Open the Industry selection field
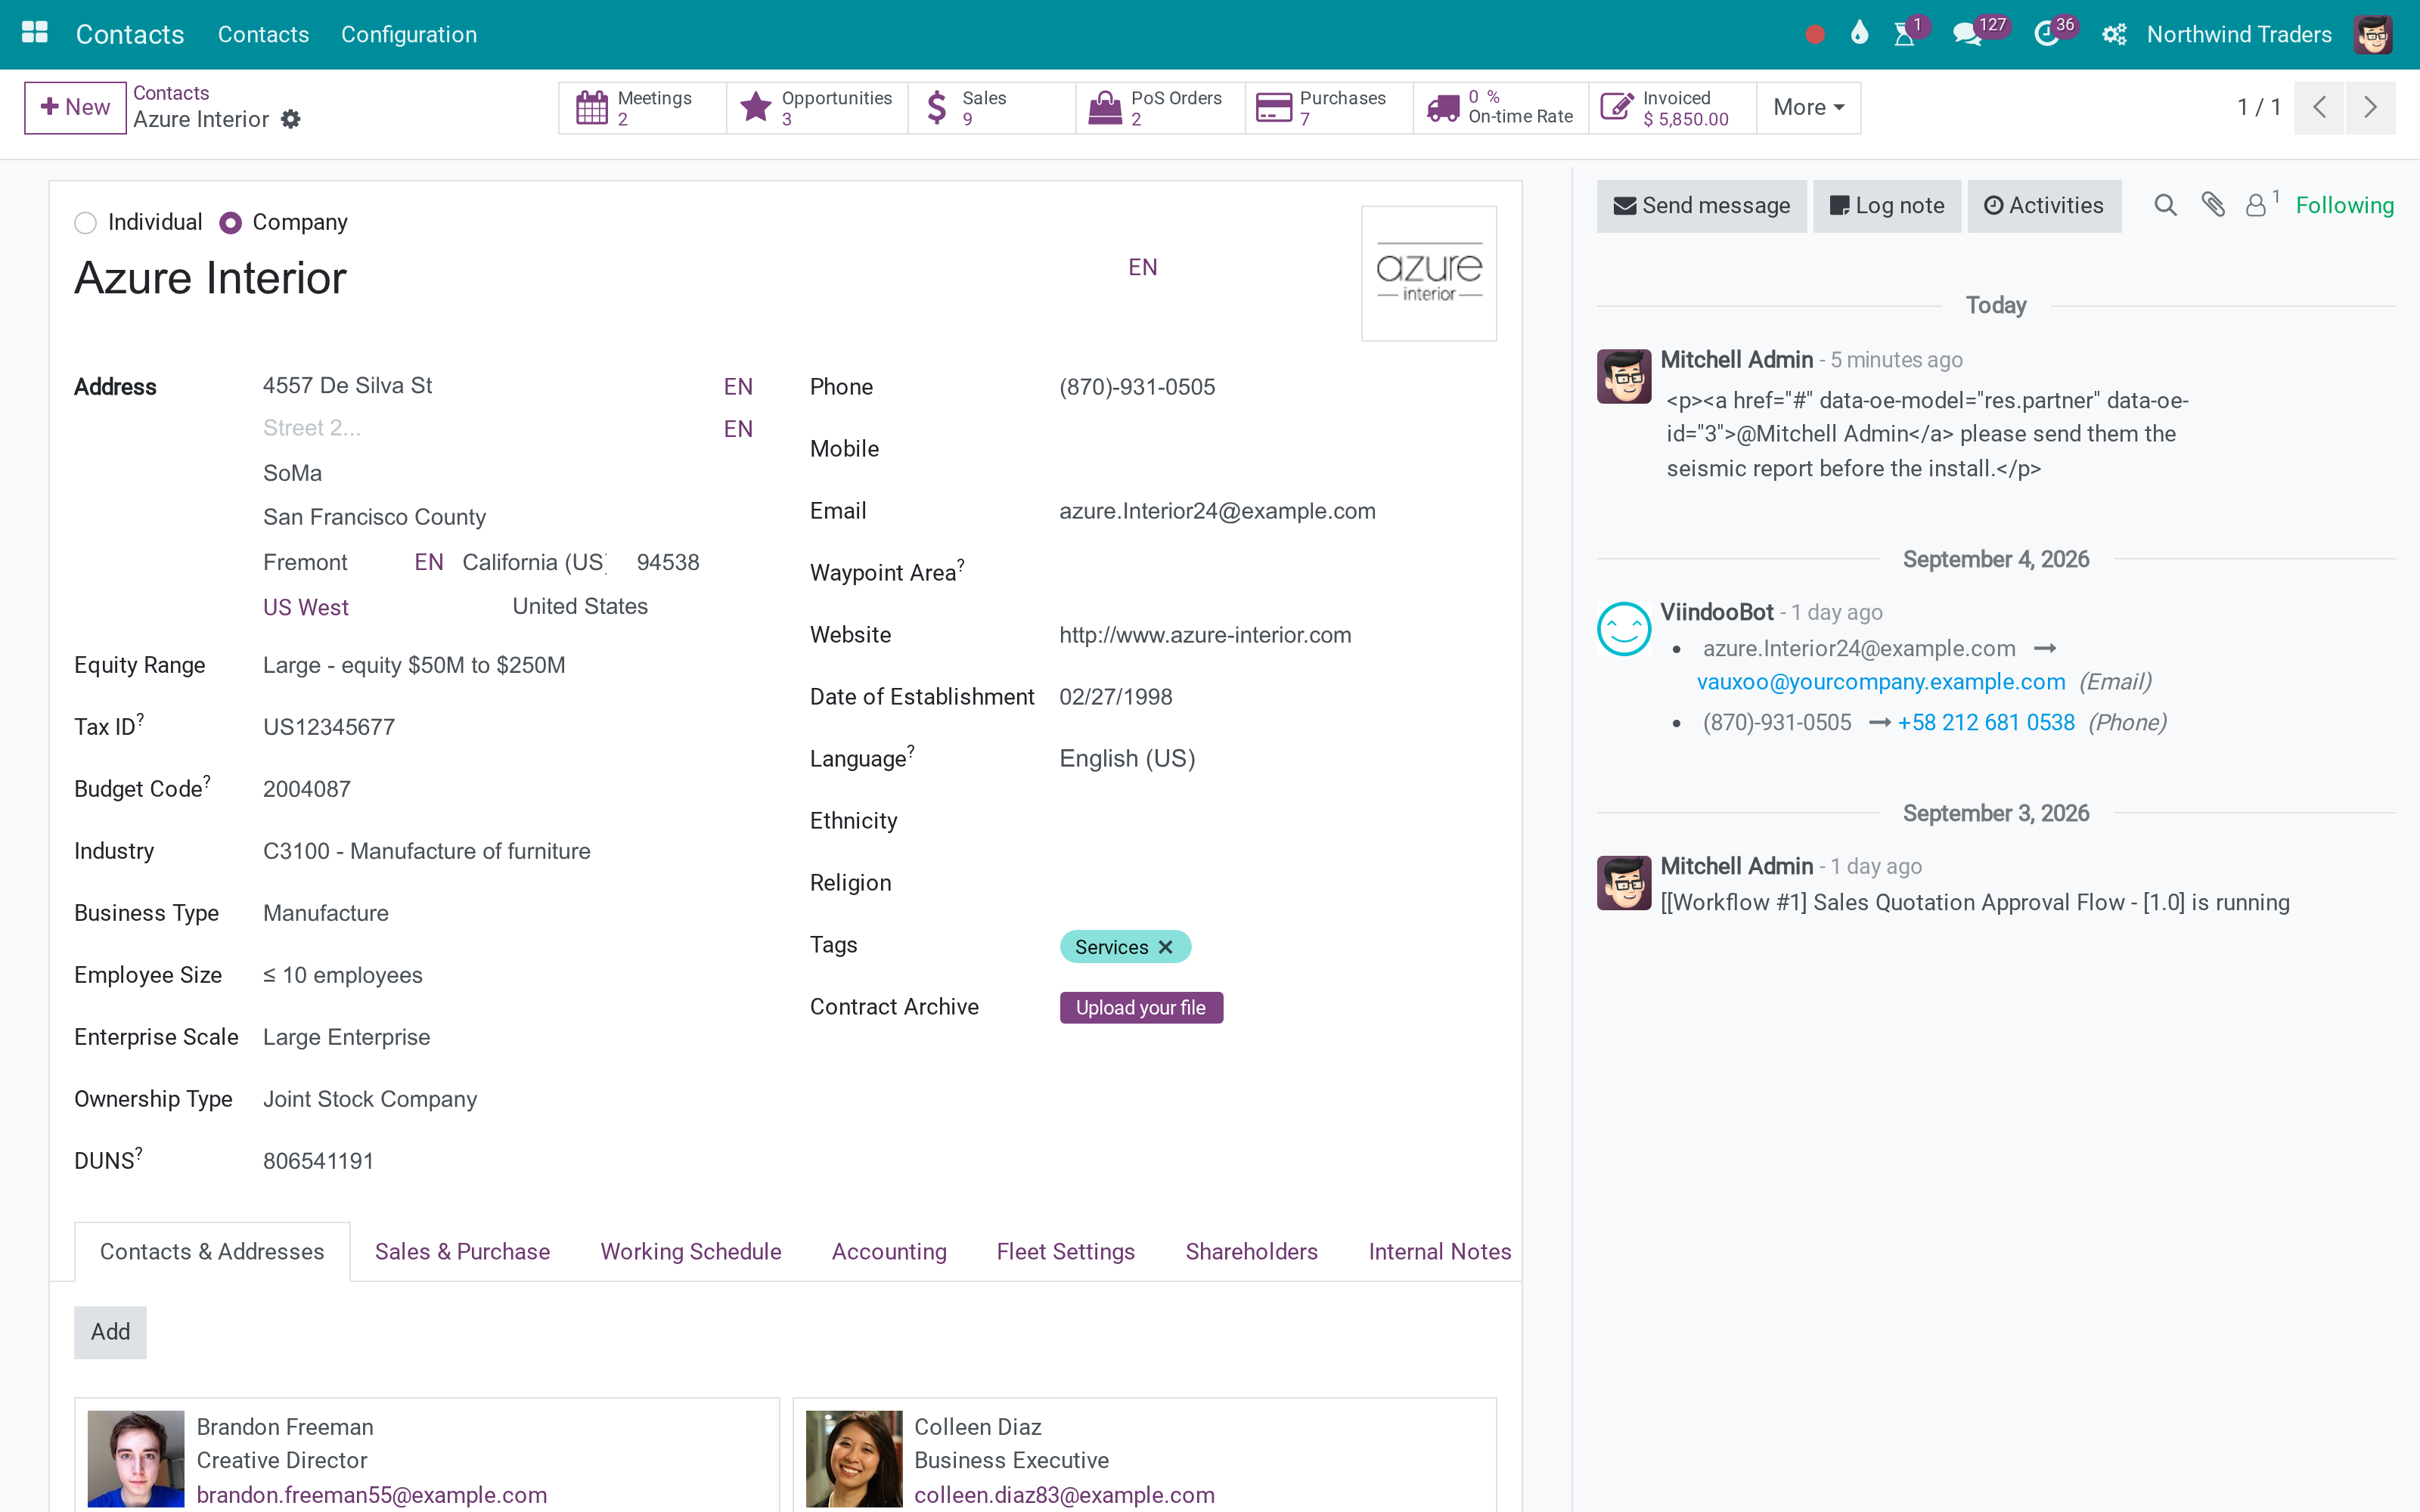This screenshot has height=1512, width=2420. (507, 851)
